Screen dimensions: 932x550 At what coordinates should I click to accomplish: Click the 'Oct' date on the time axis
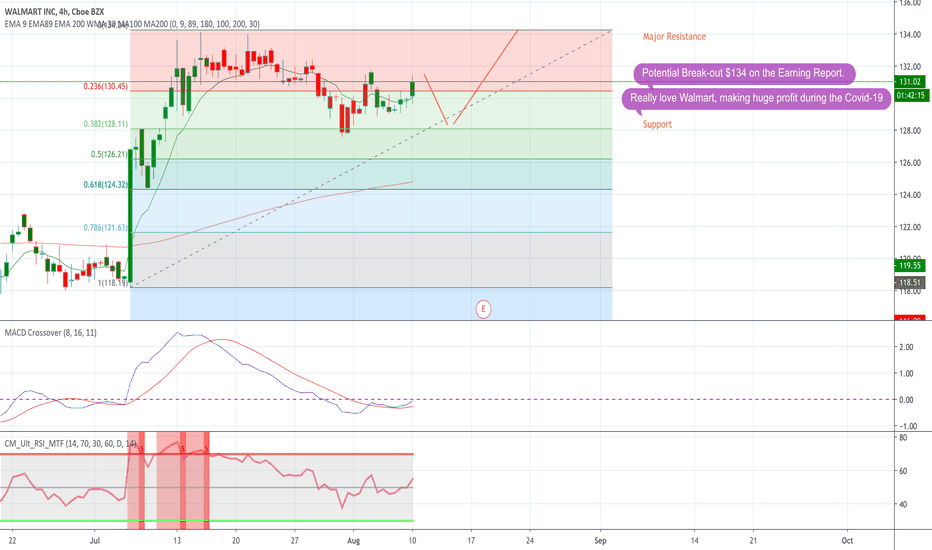(x=847, y=540)
